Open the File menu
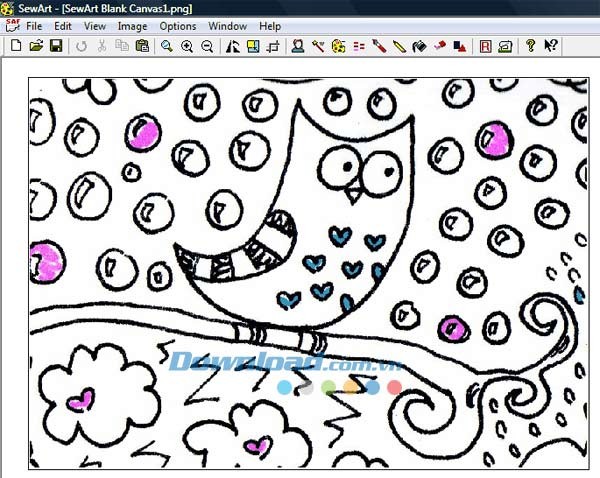The image size is (600, 478). click(34, 25)
